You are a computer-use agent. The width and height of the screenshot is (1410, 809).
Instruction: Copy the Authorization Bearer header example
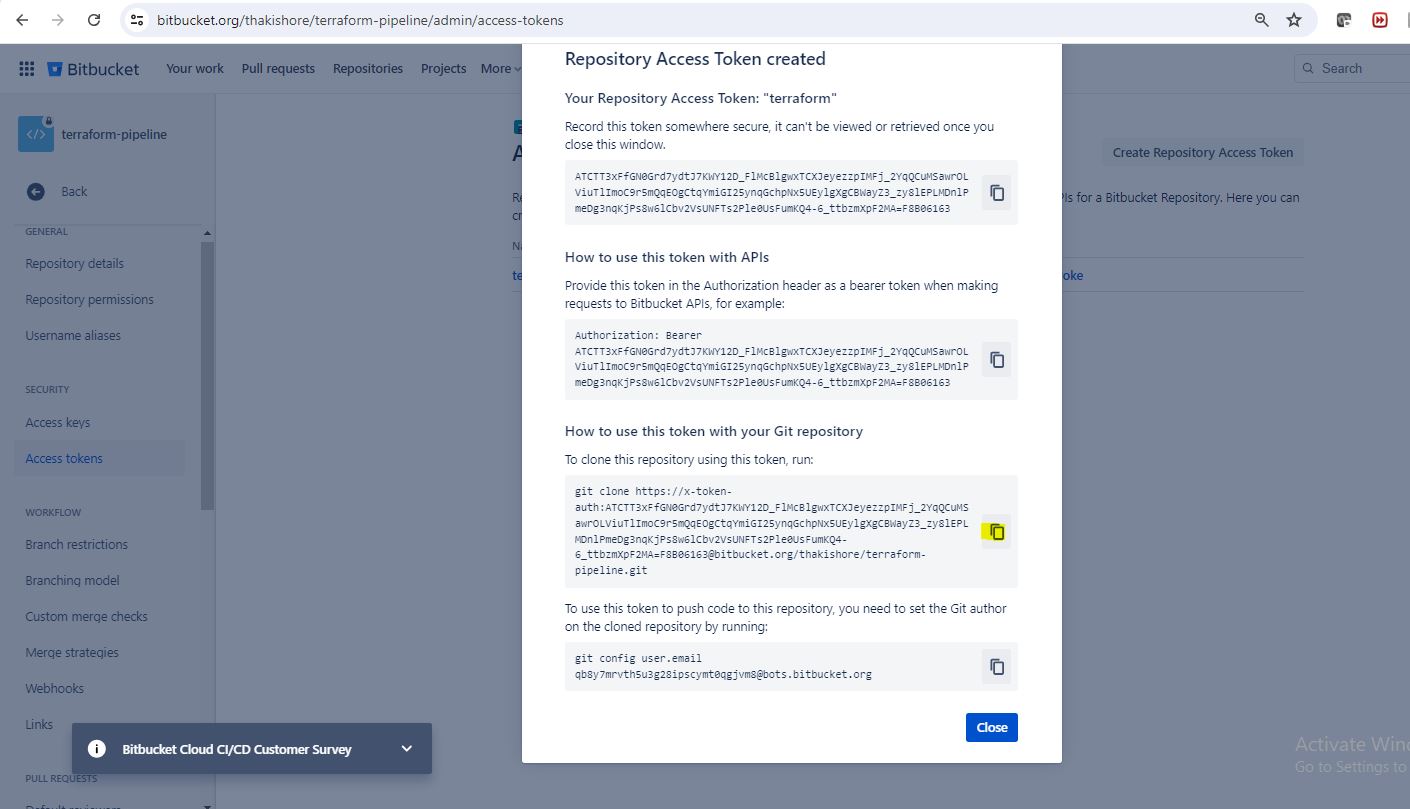tap(996, 360)
